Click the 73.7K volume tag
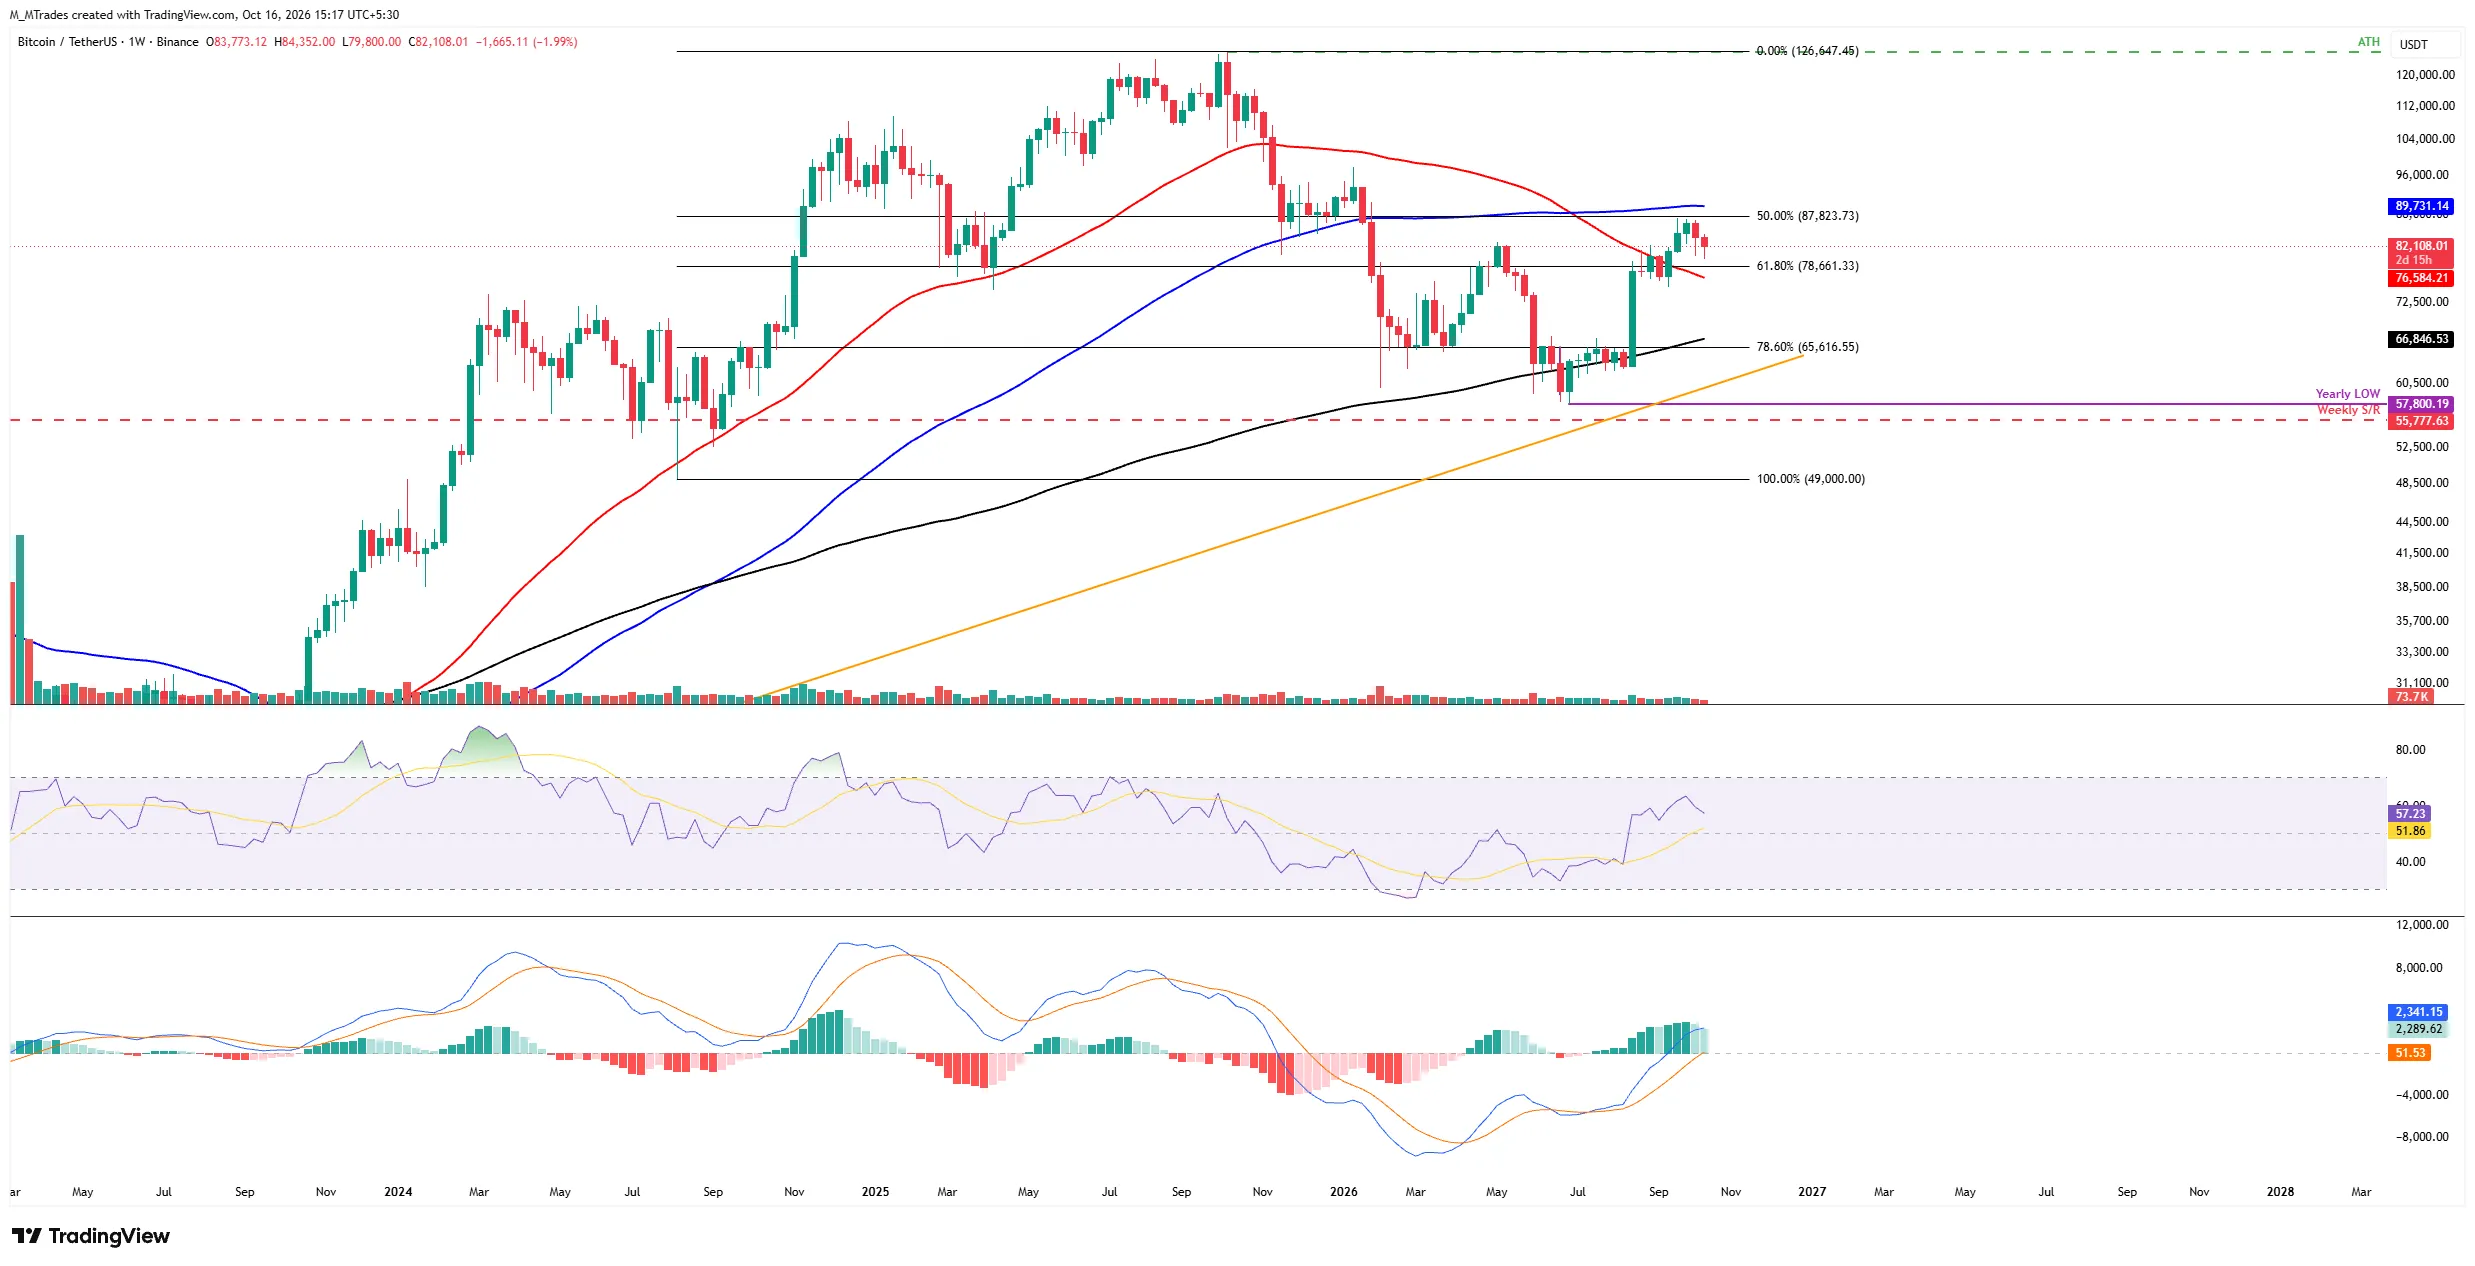Viewport: 2475px width, 1266px height. coord(2411,697)
